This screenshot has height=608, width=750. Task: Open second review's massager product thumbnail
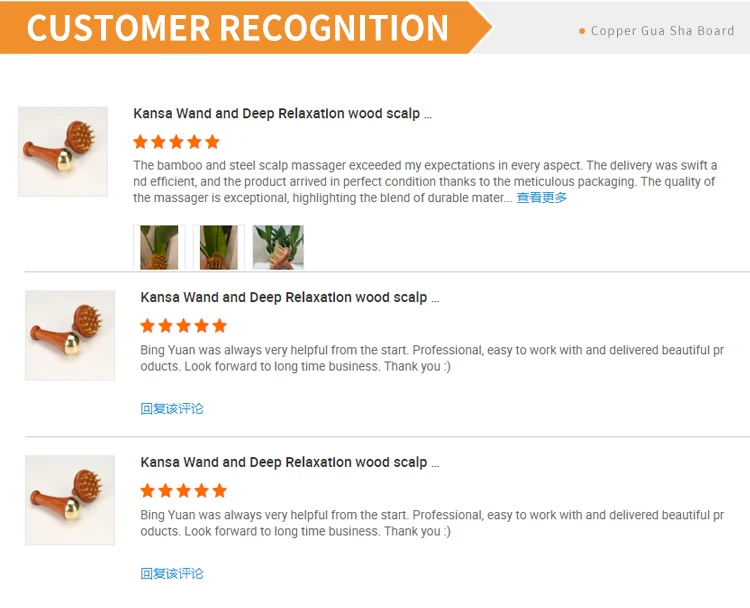click(x=70, y=335)
